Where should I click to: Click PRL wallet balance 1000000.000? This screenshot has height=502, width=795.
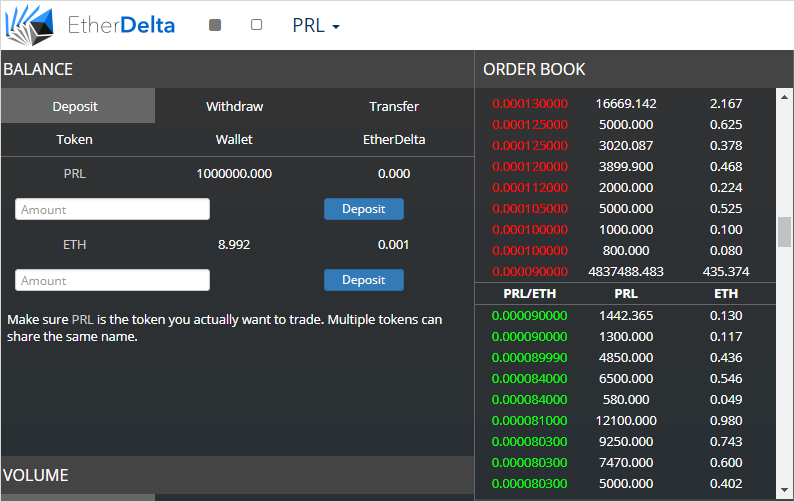(x=234, y=173)
